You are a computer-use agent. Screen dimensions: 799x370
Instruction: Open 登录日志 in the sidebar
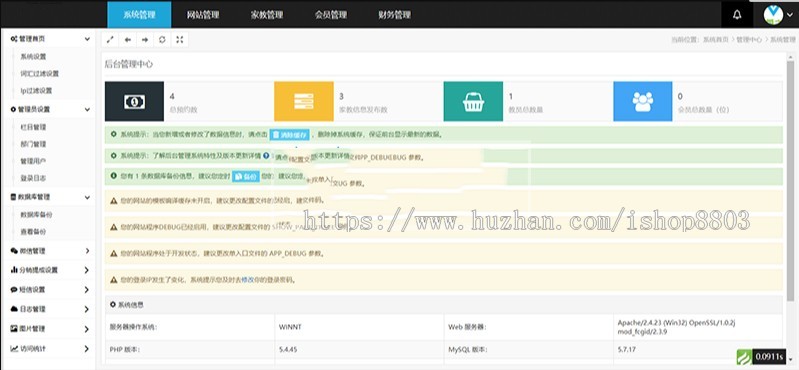click(x=33, y=178)
